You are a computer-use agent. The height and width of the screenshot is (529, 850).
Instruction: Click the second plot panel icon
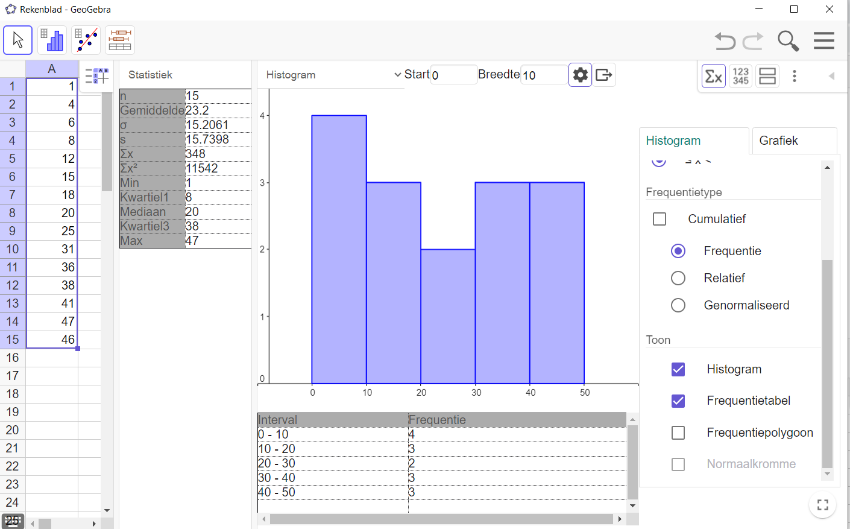coord(768,76)
